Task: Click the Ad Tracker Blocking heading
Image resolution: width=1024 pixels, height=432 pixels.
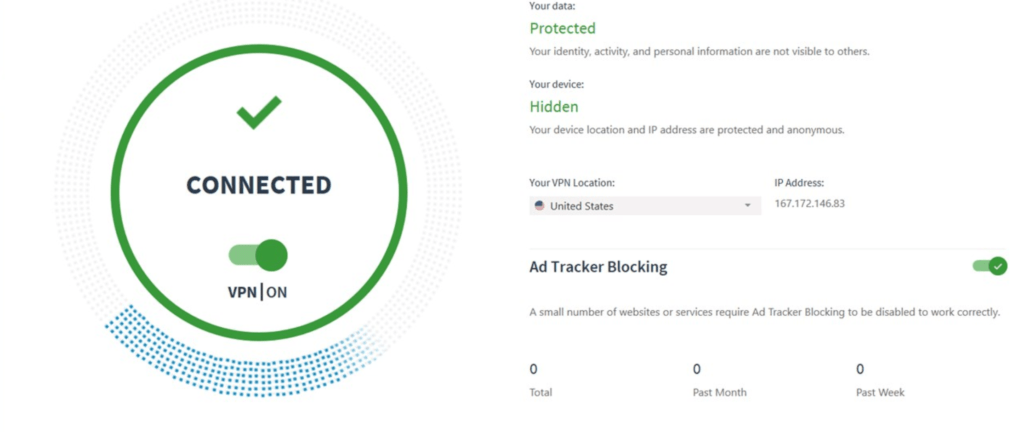Action: 598,267
